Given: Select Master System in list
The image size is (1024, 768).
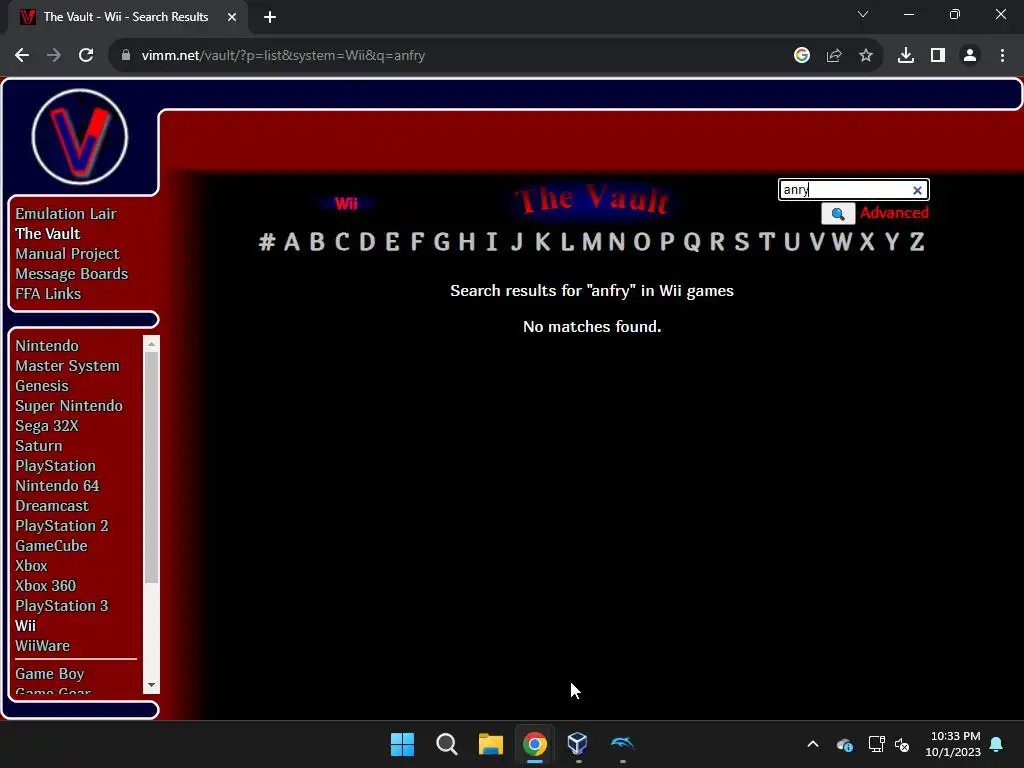Looking at the screenshot, I should point(67,366).
